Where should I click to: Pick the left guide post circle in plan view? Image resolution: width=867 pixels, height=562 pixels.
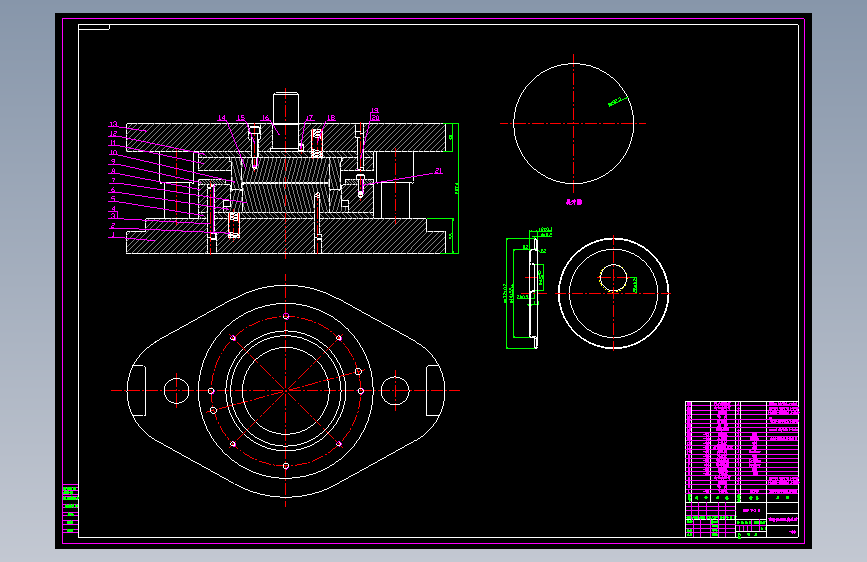(176, 391)
